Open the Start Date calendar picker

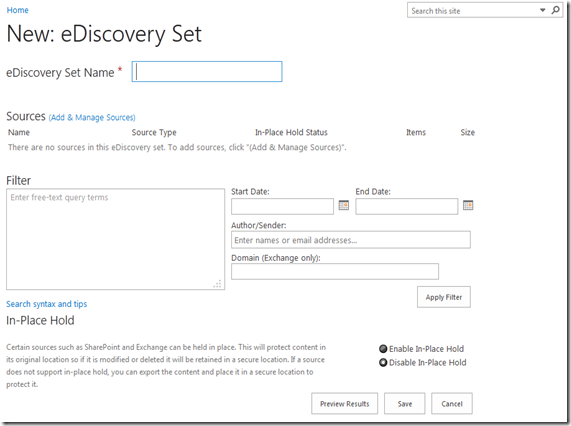click(x=344, y=205)
